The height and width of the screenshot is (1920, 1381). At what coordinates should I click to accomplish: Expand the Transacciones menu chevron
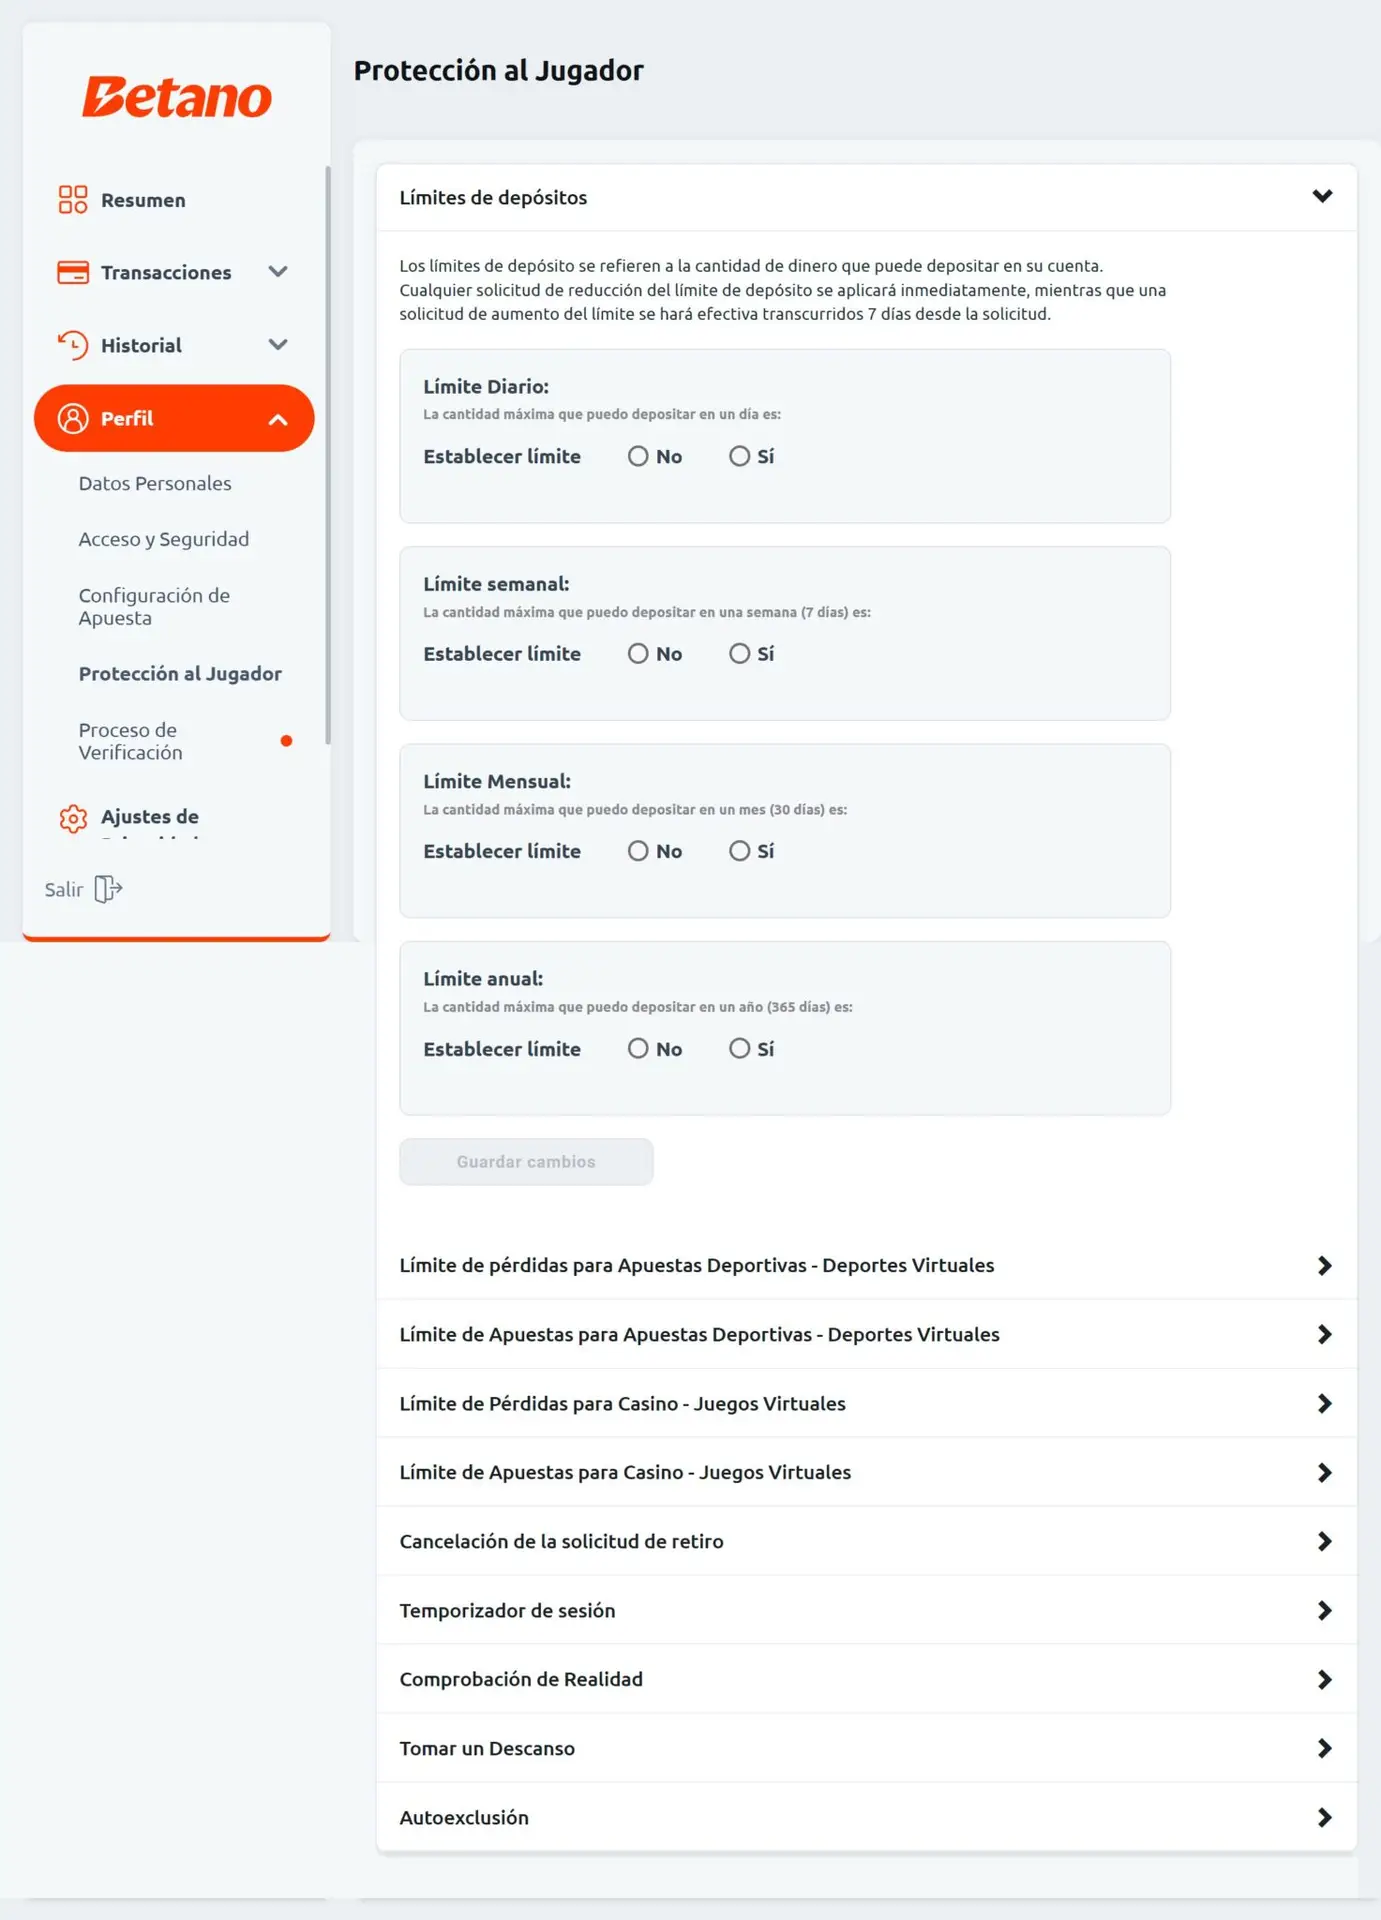[x=278, y=272]
